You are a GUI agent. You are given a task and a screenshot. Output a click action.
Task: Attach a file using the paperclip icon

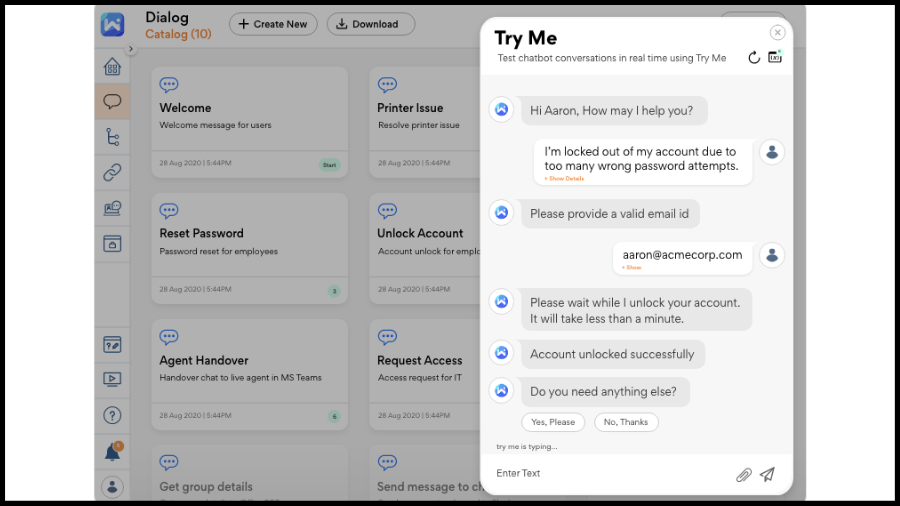click(743, 474)
